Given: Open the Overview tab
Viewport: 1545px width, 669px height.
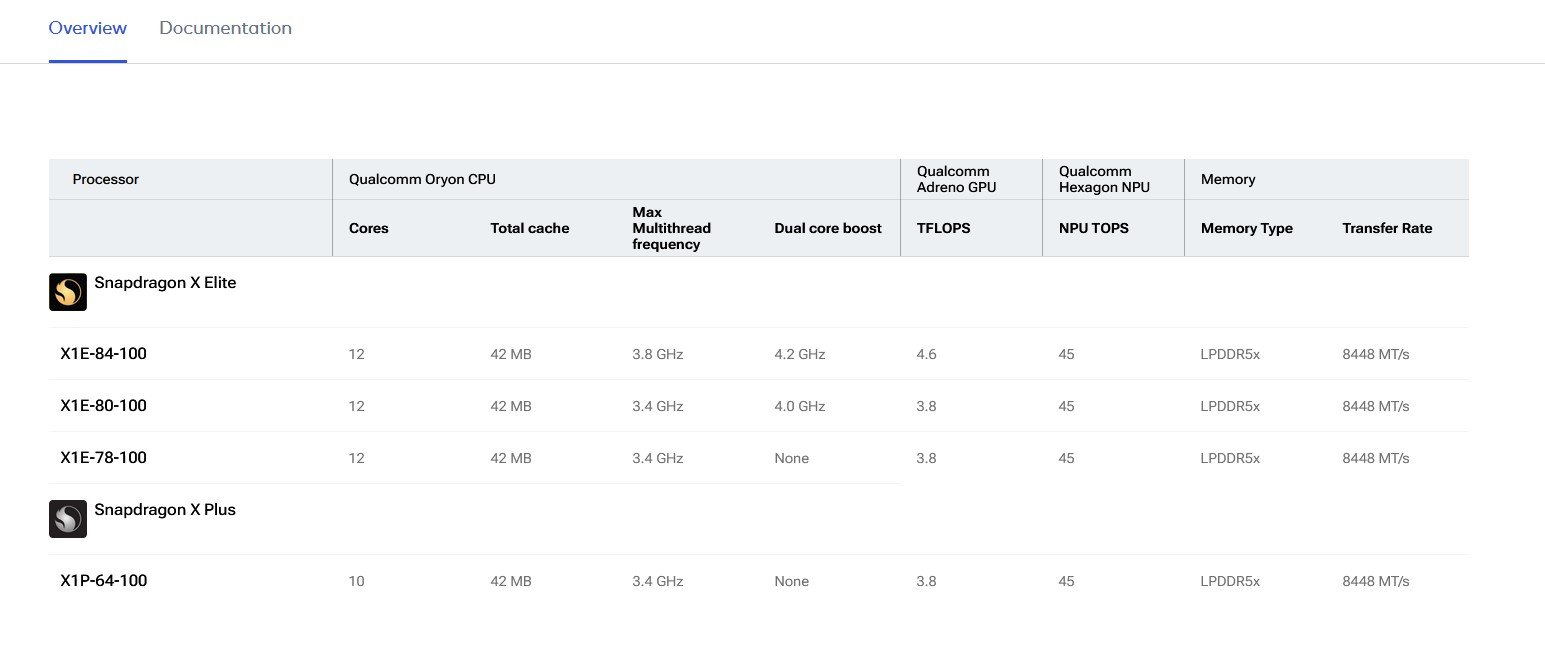Looking at the screenshot, I should [x=88, y=28].
